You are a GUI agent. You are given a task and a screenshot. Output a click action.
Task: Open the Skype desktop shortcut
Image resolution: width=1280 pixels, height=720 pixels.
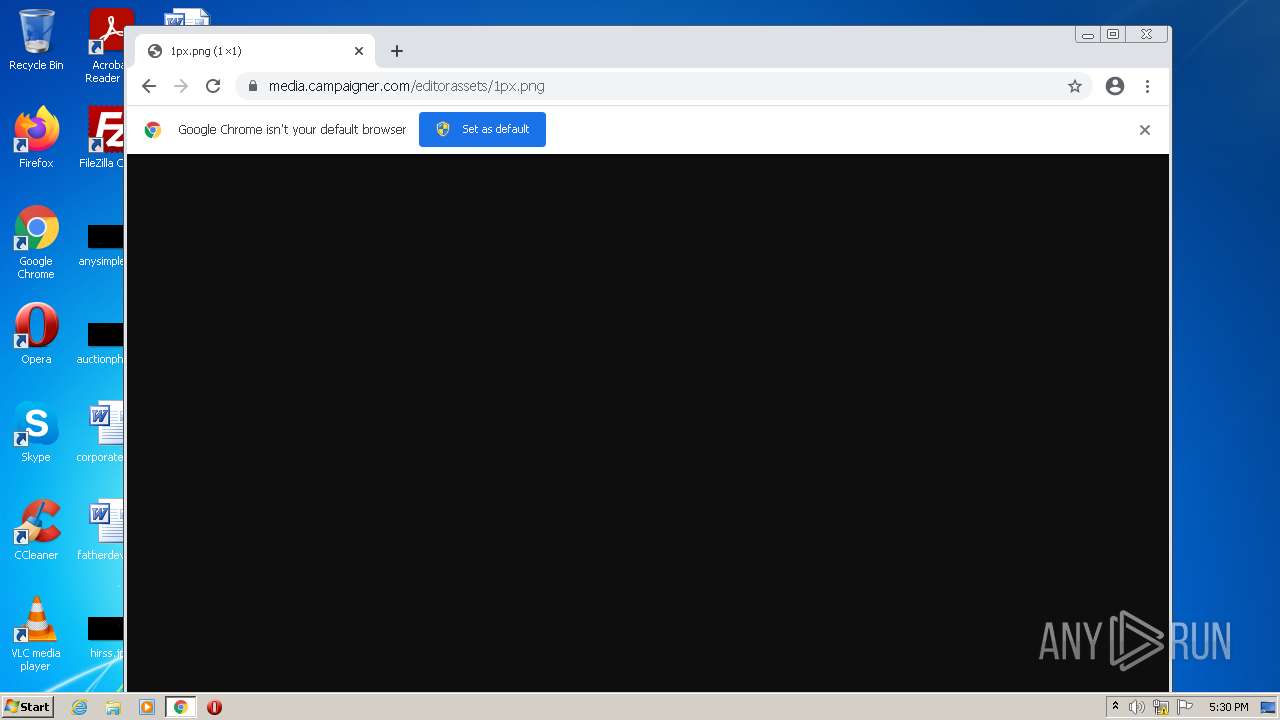pos(36,431)
